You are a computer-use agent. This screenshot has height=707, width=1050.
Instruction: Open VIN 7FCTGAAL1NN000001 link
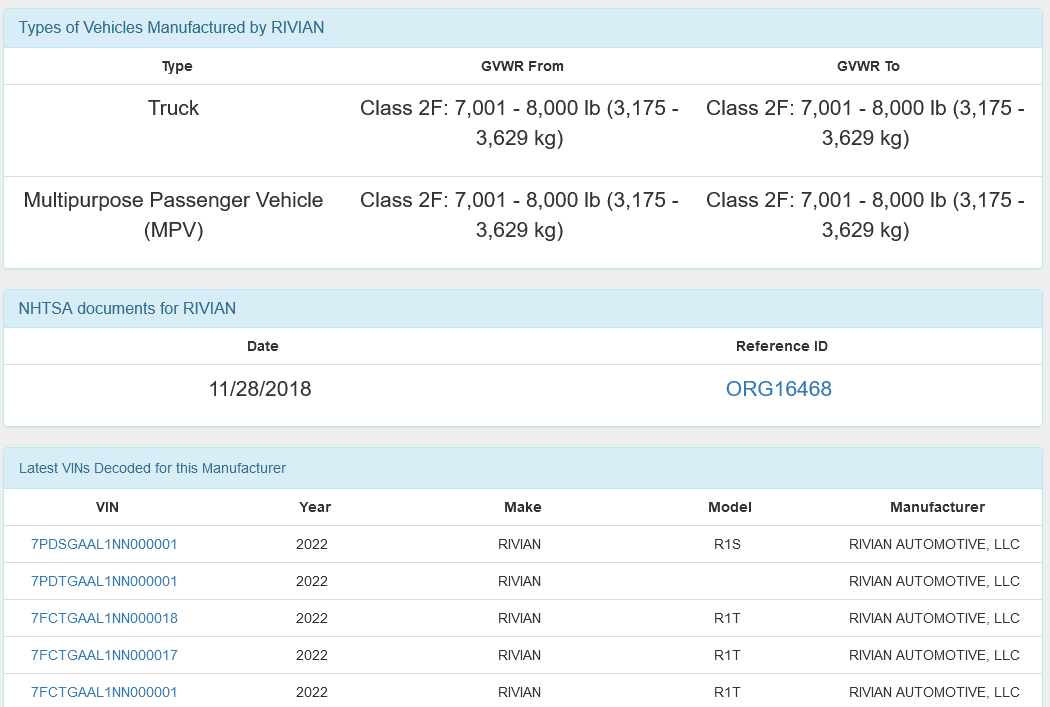tap(104, 692)
